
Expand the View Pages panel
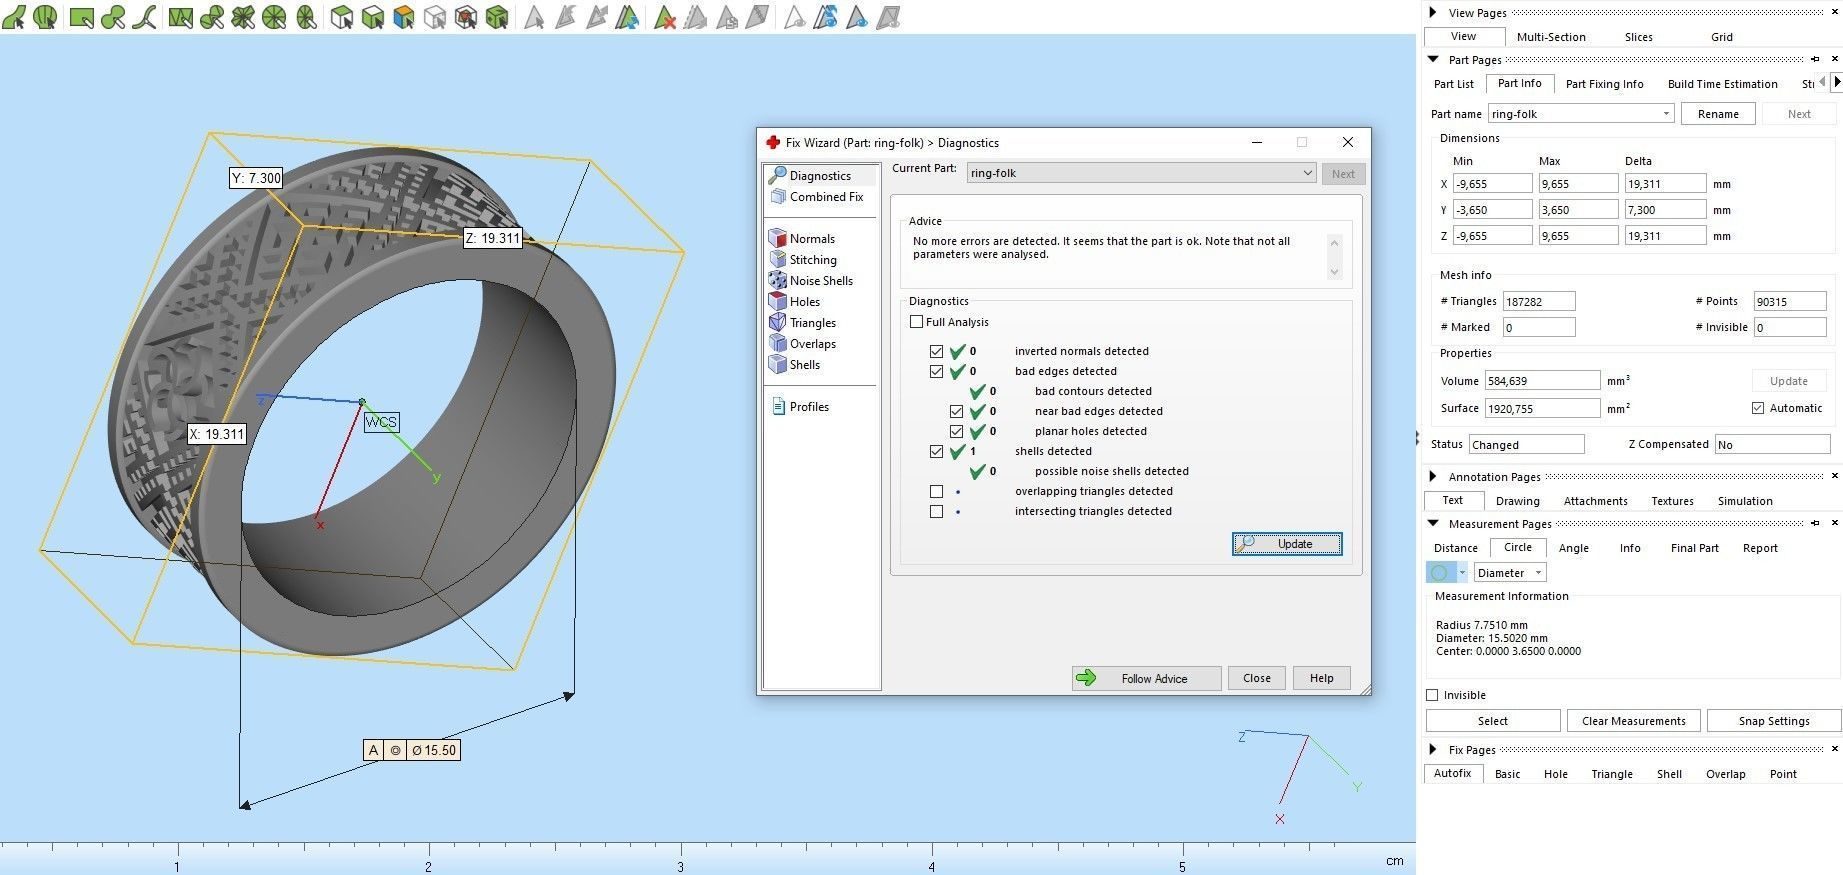point(1433,12)
